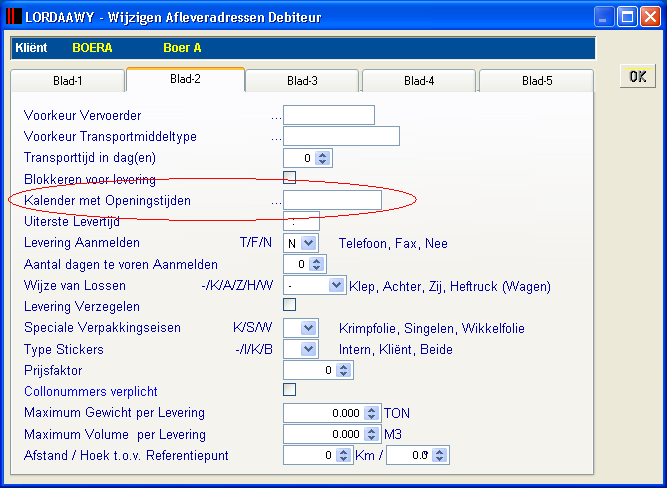The image size is (667, 488).
Task: Click the Telefoon, Fax, Nee hint text
Action: [393, 243]
